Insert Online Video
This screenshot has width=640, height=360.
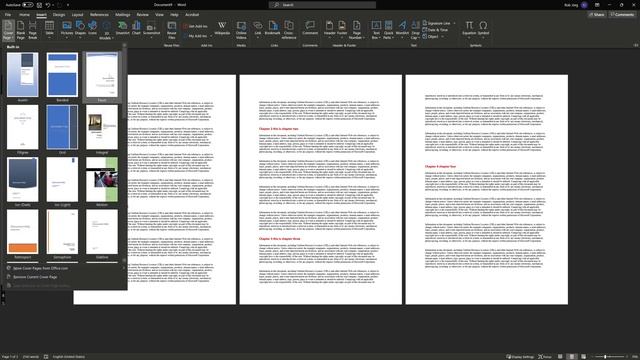click(x=241, y=30)
